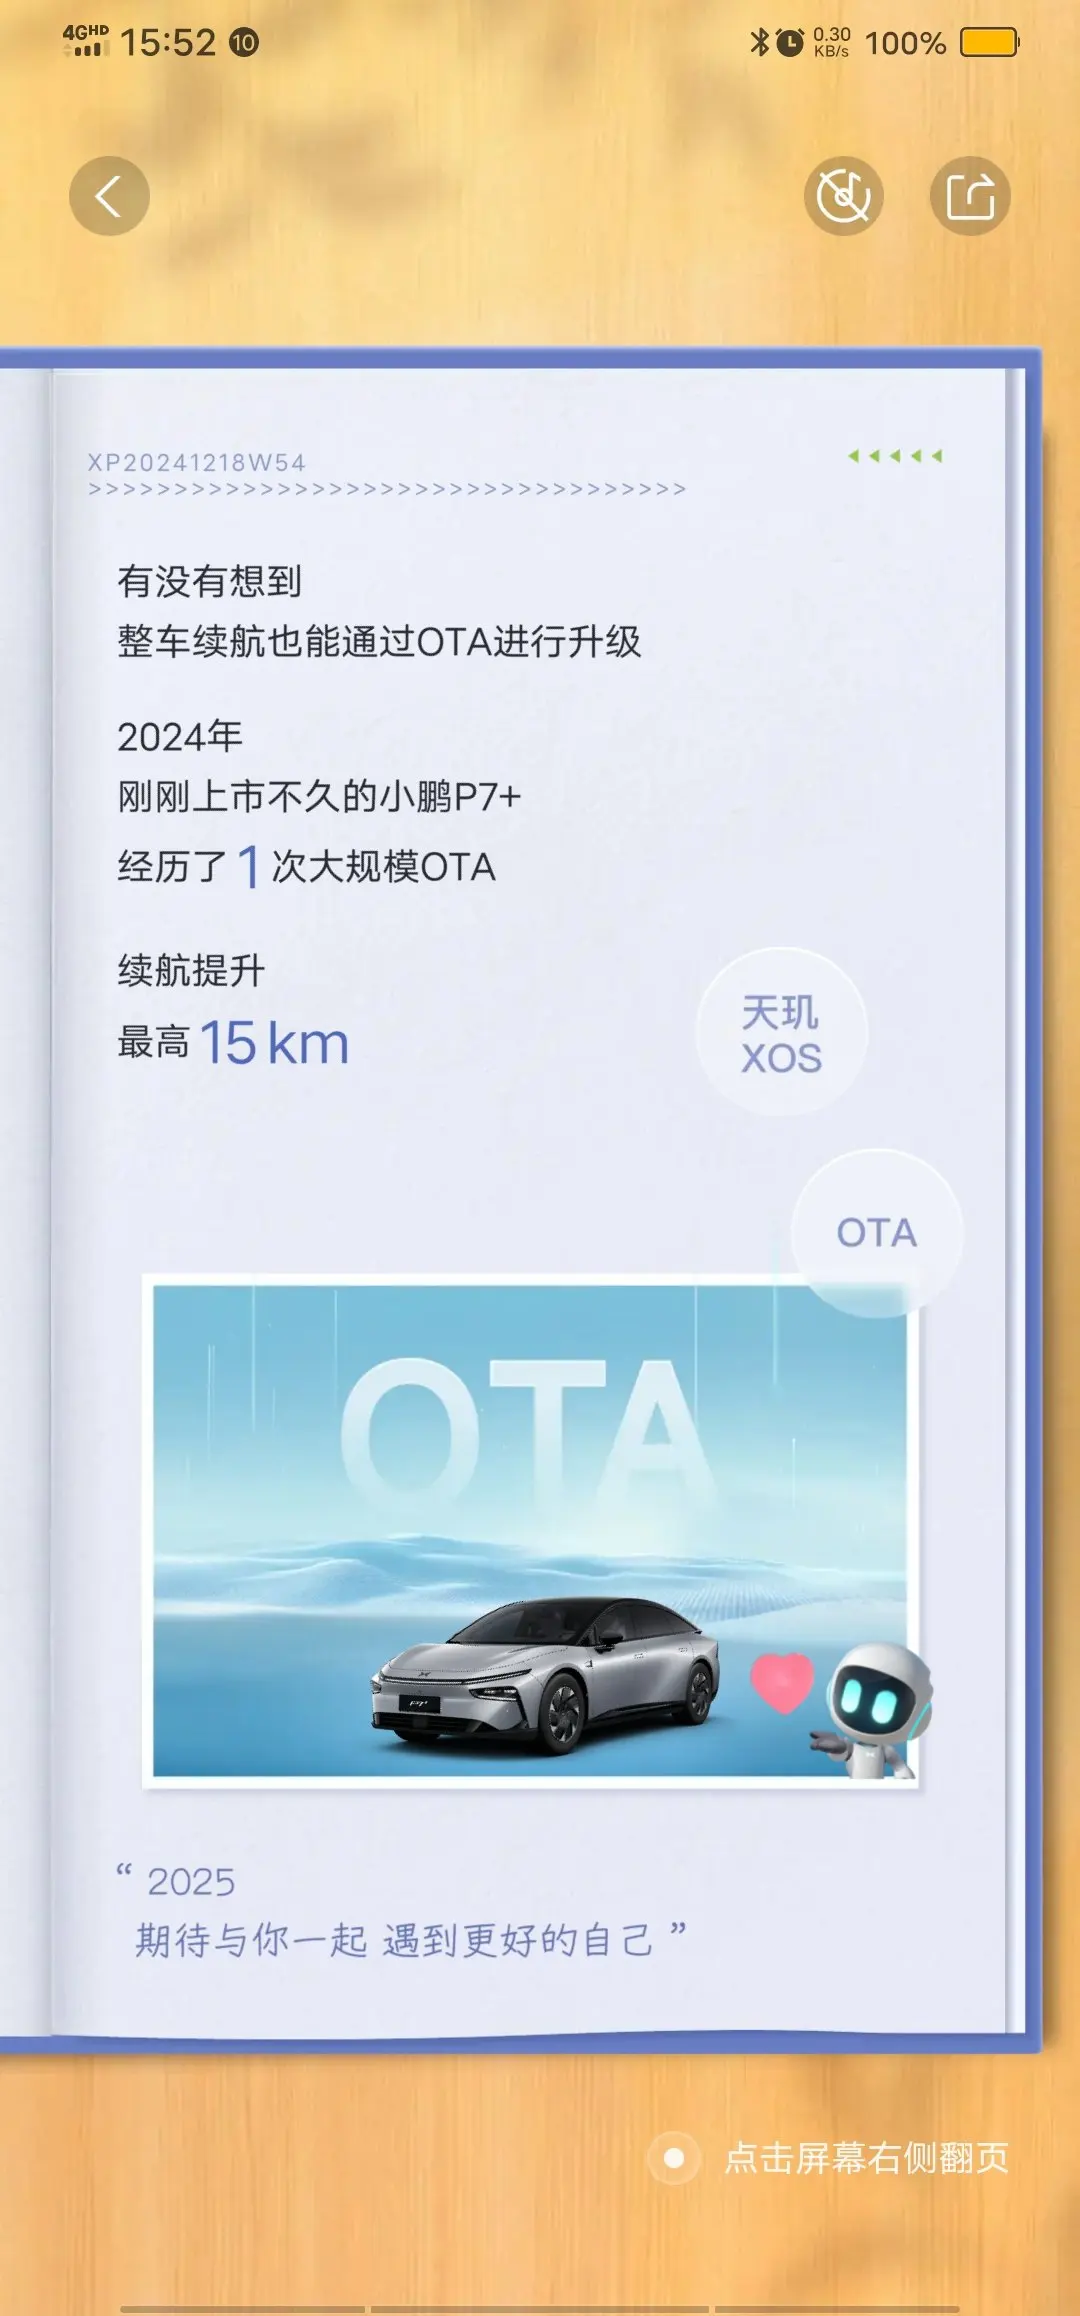Image resolution: width=1080 pixels, height=2316 pixels.
Task: Tap the code XP20241218W54
Action: (197, 462)
